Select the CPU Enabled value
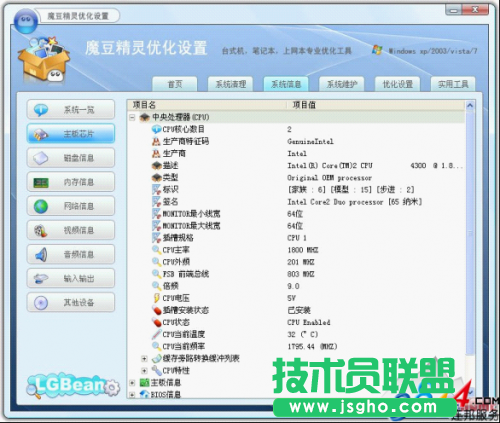 [x=309, y=322]
